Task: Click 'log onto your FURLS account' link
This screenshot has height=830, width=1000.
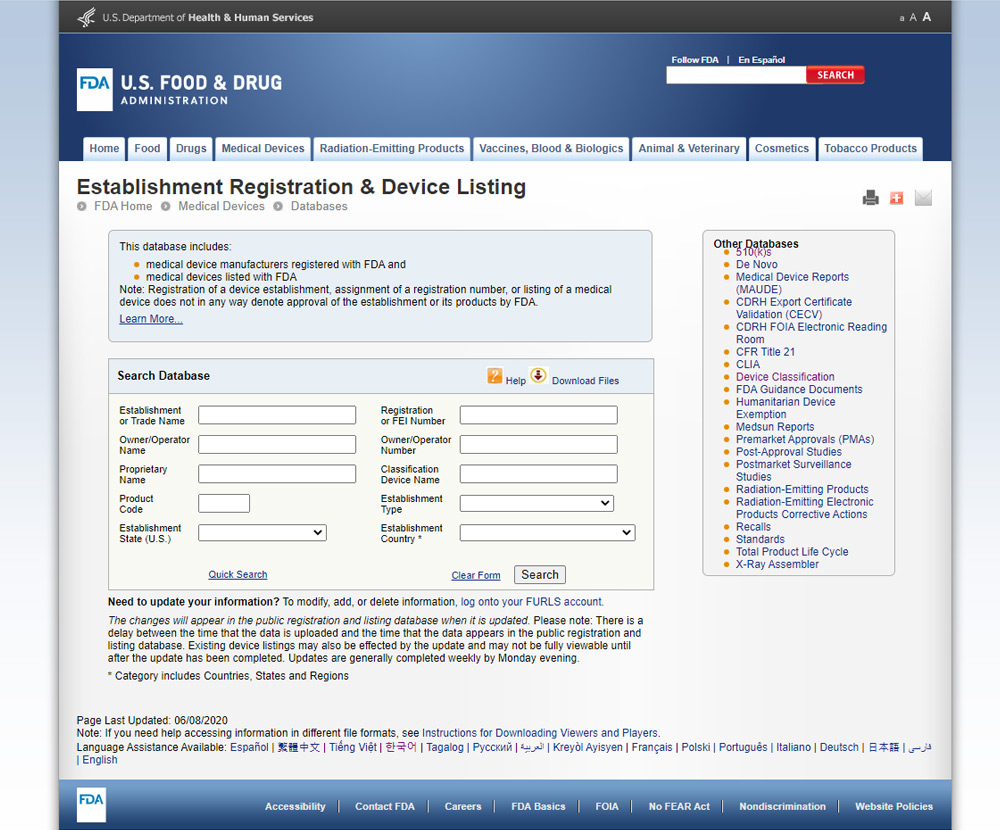Action: pyautogui.click(x=531, y=602)
